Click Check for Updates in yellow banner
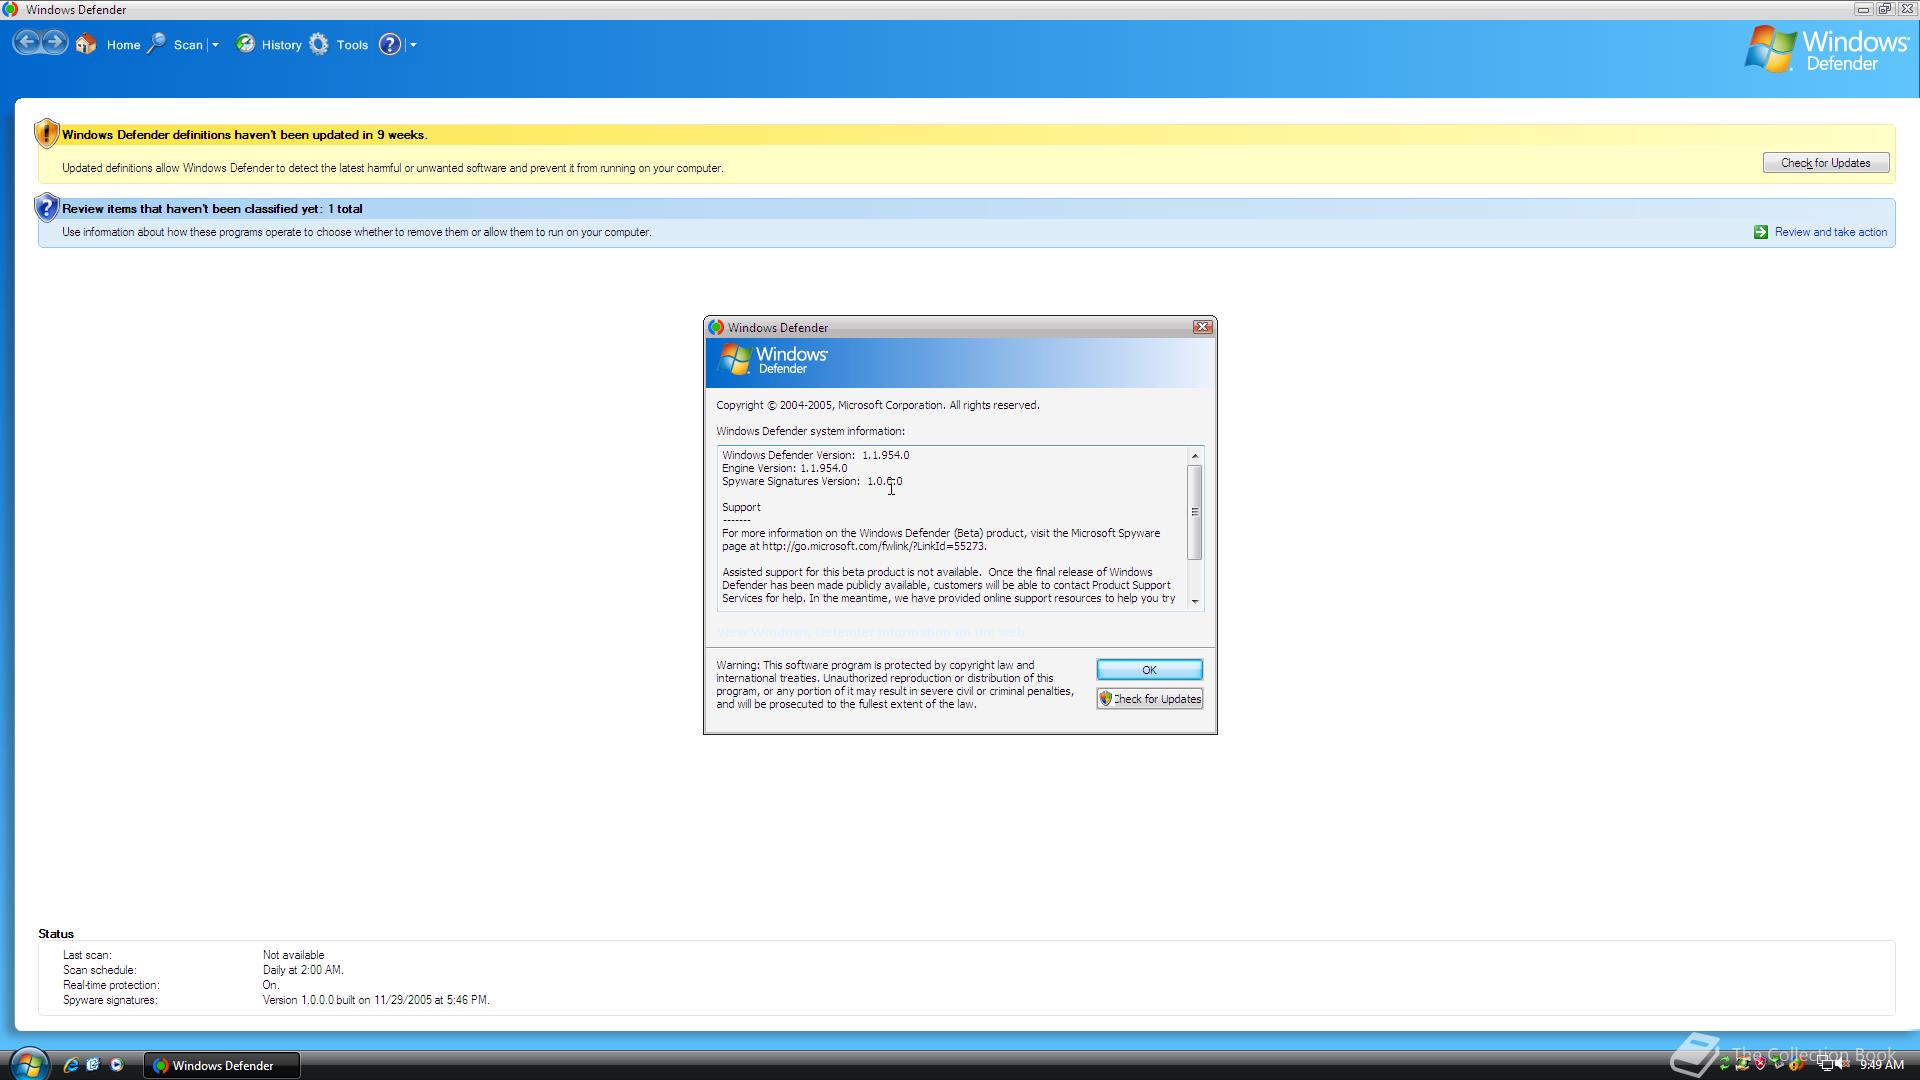This screenshot has height=1080, width=1920. 1825,163
